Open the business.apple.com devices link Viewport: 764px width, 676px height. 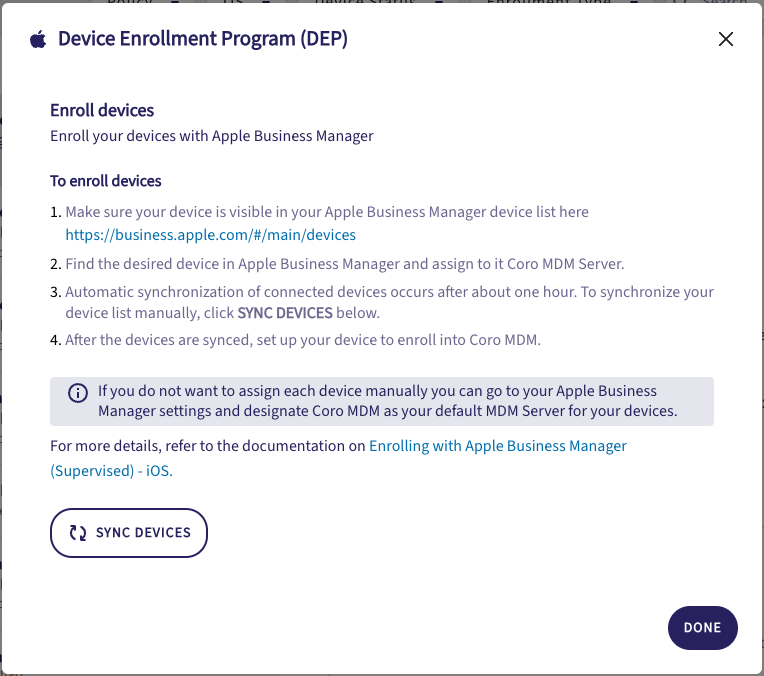[x=210, y=235]
